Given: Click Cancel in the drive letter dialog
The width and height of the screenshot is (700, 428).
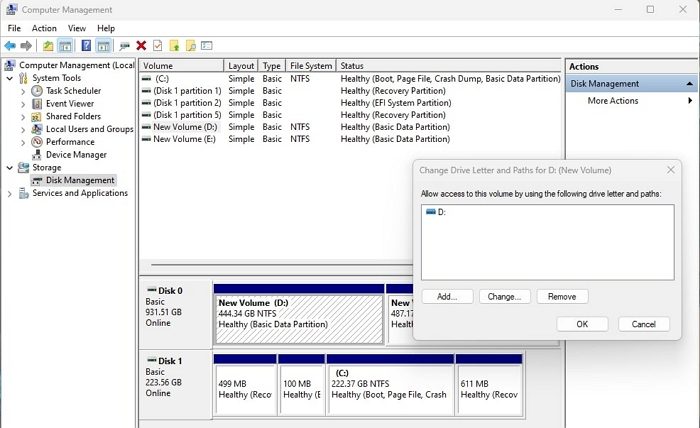Looking at the screenshot, I should pos(644,324).
